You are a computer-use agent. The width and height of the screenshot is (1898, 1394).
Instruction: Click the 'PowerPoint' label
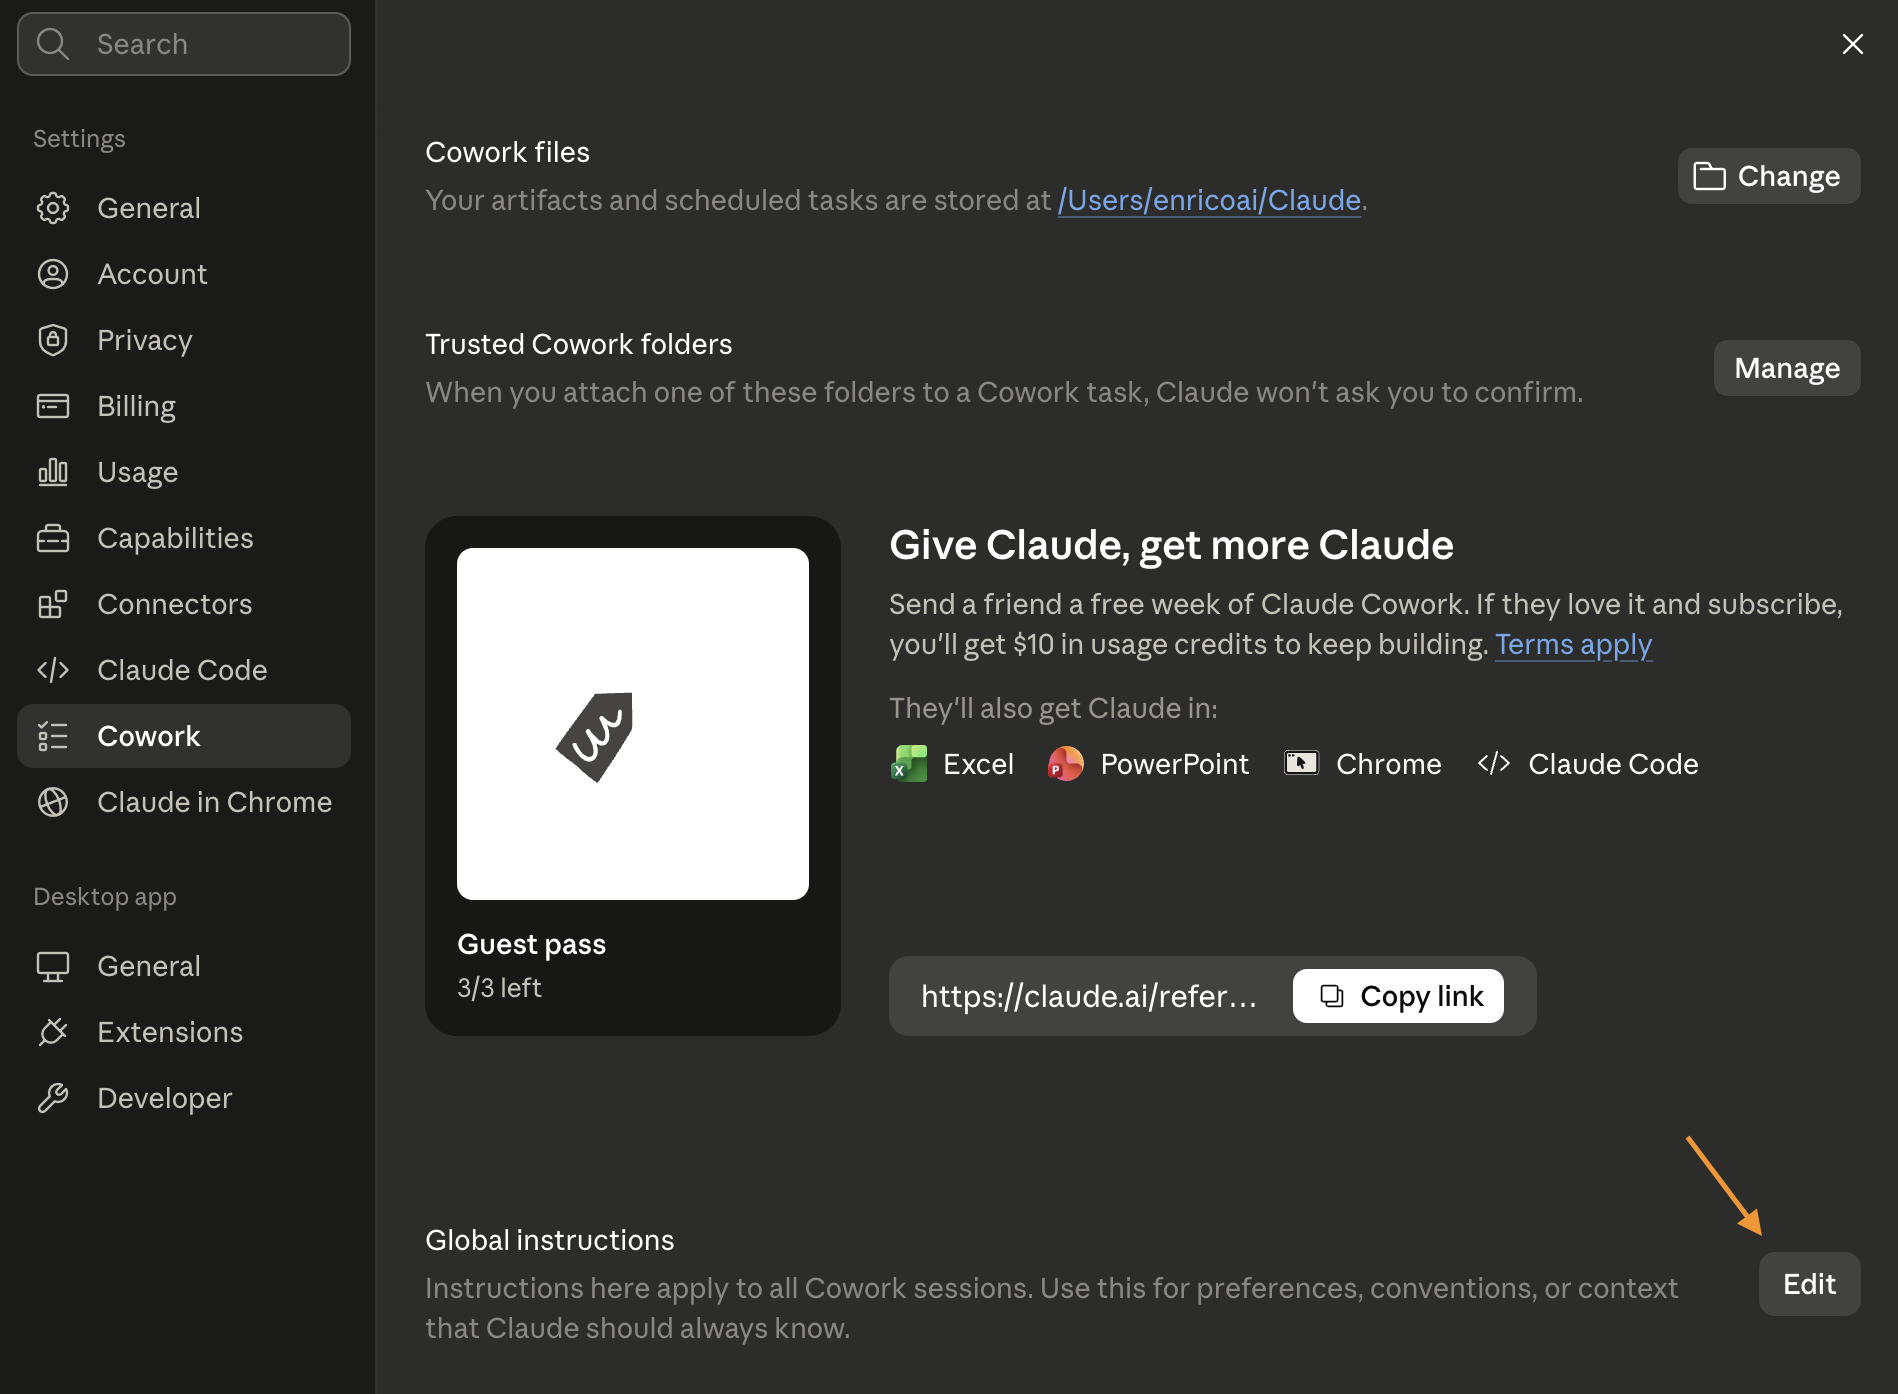(x=1174, y=764)
